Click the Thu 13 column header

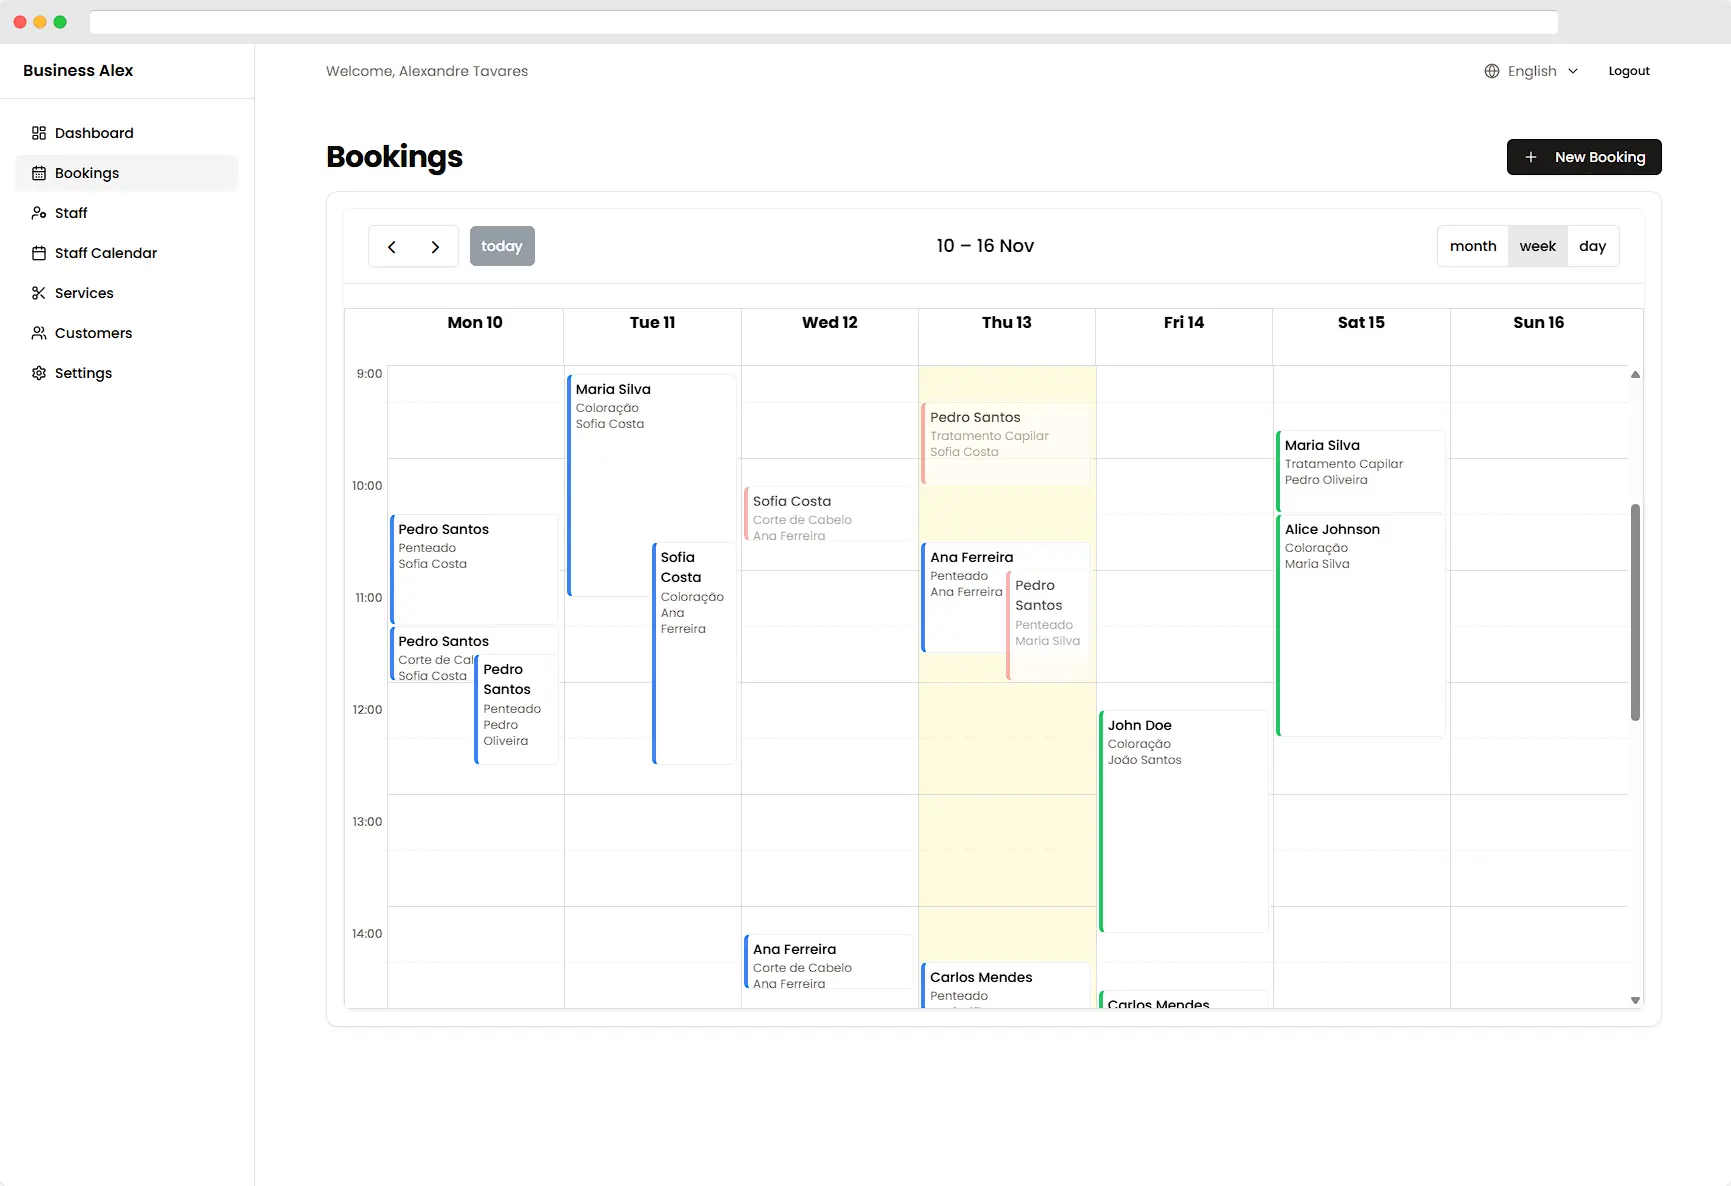[x=1006, y=322]
